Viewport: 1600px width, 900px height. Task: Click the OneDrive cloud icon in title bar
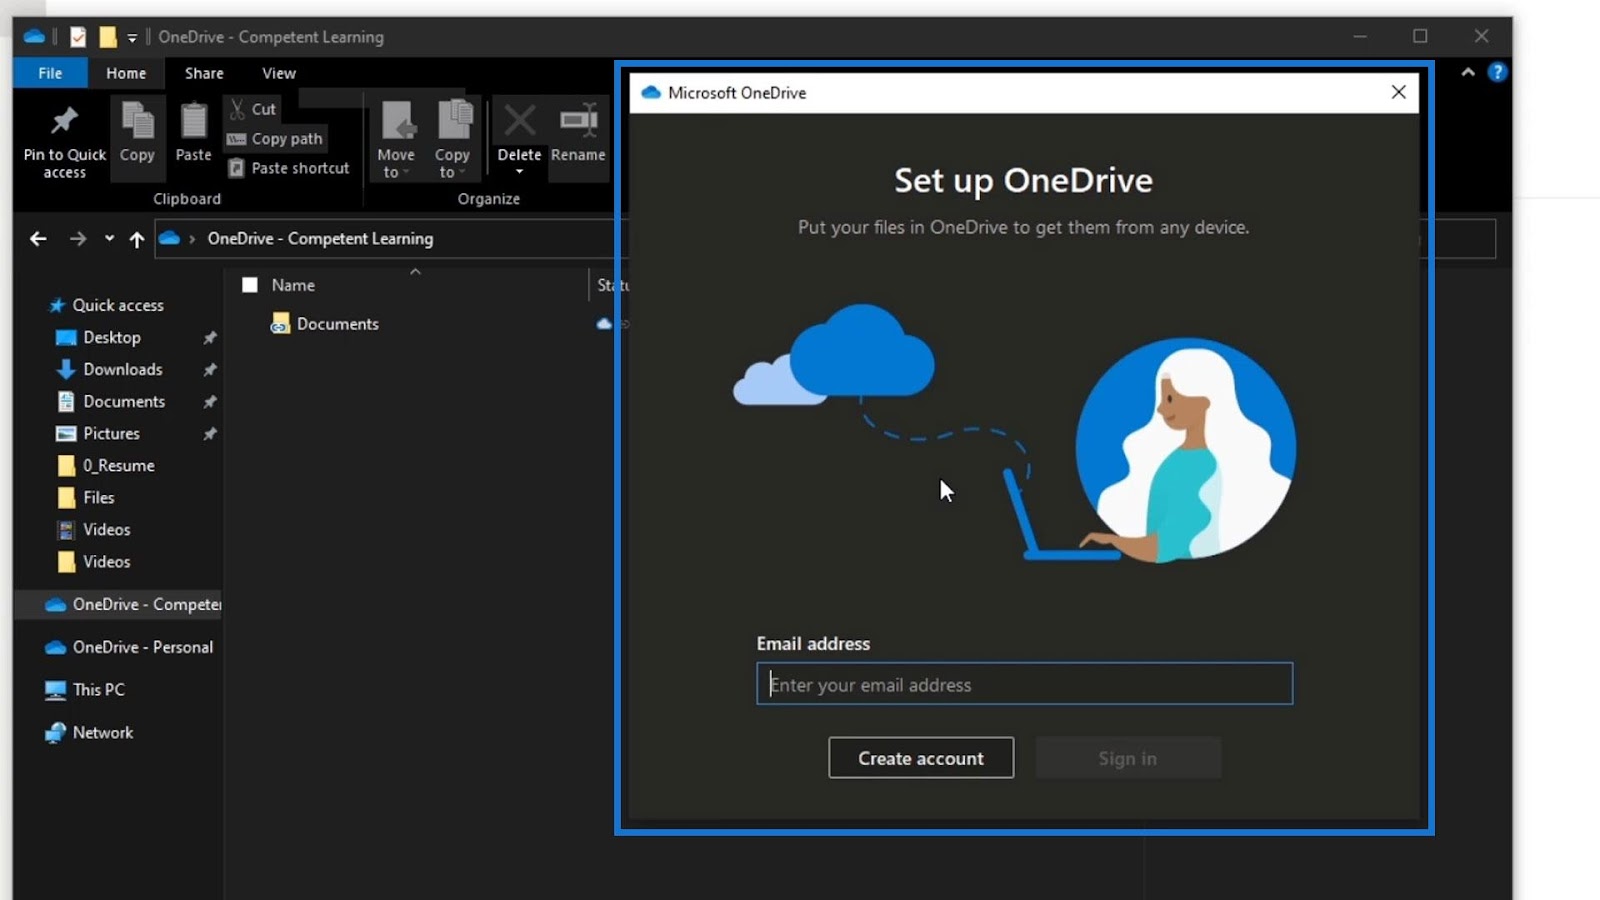[x=34, y=37]
